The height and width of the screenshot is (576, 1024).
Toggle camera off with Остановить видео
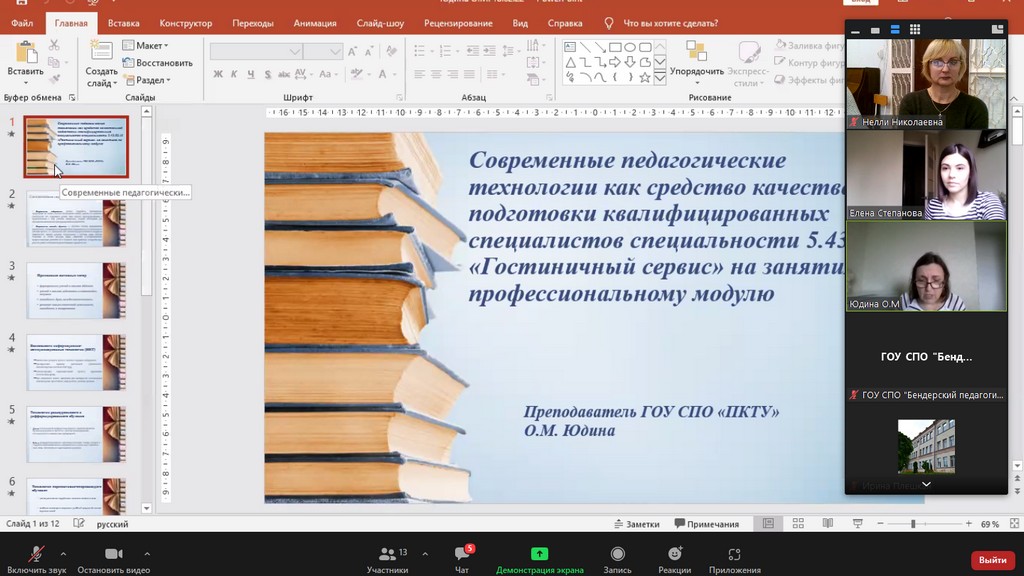coord(113,555)
